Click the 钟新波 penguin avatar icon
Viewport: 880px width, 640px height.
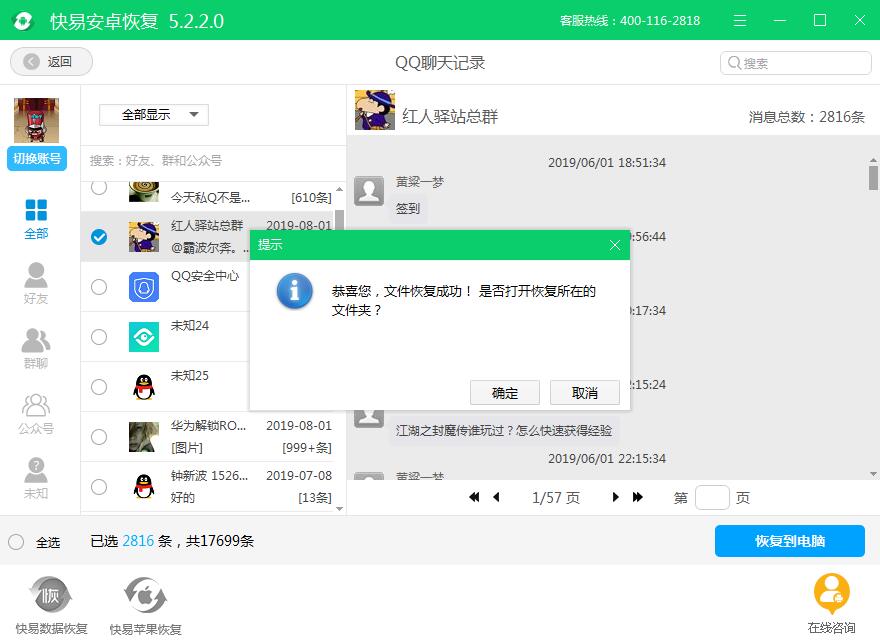[x=144, y=486]
